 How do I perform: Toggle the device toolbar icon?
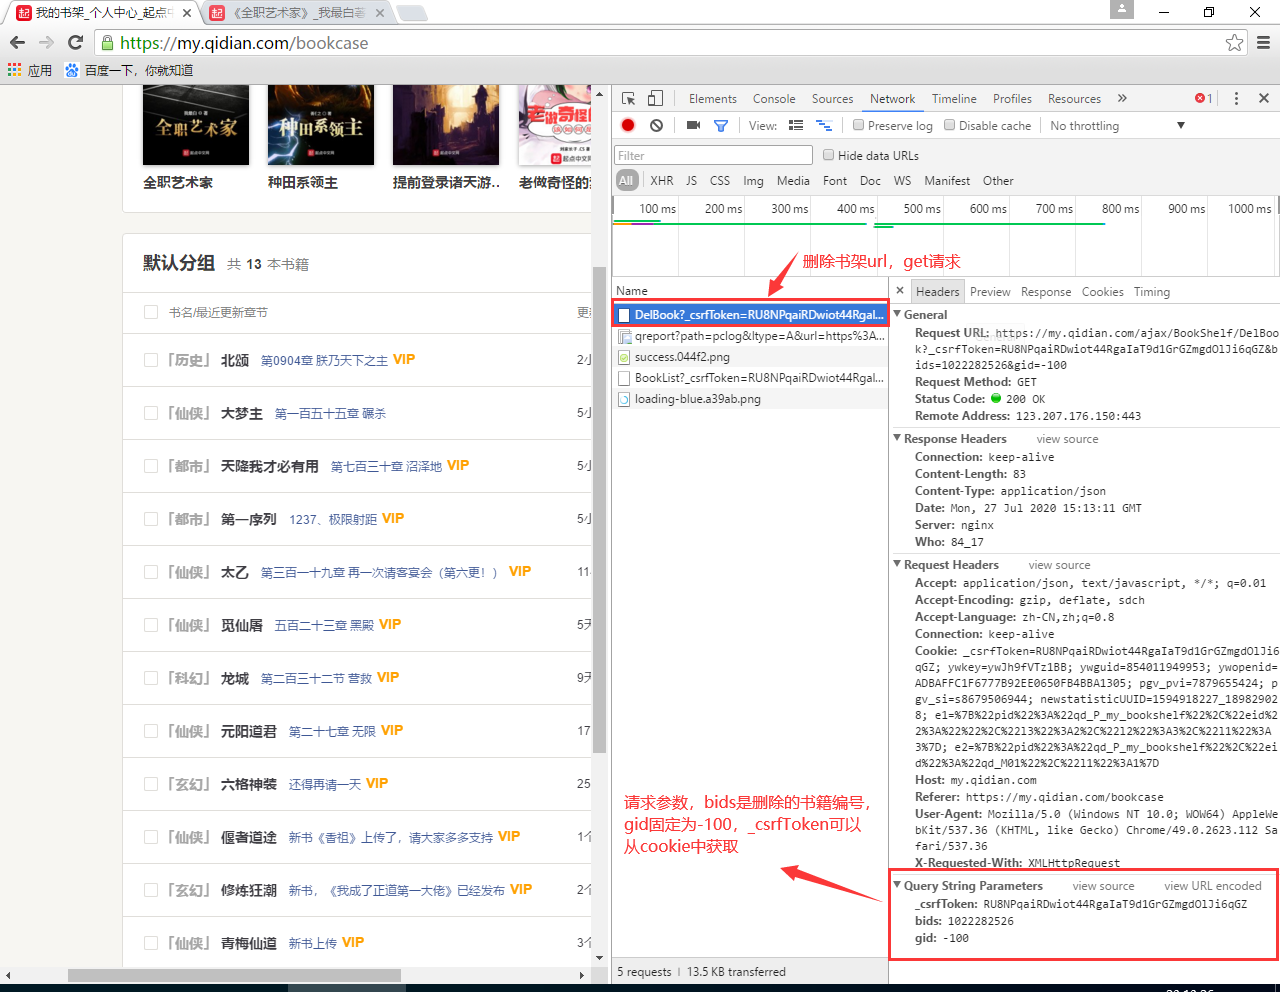coord(655,98)
